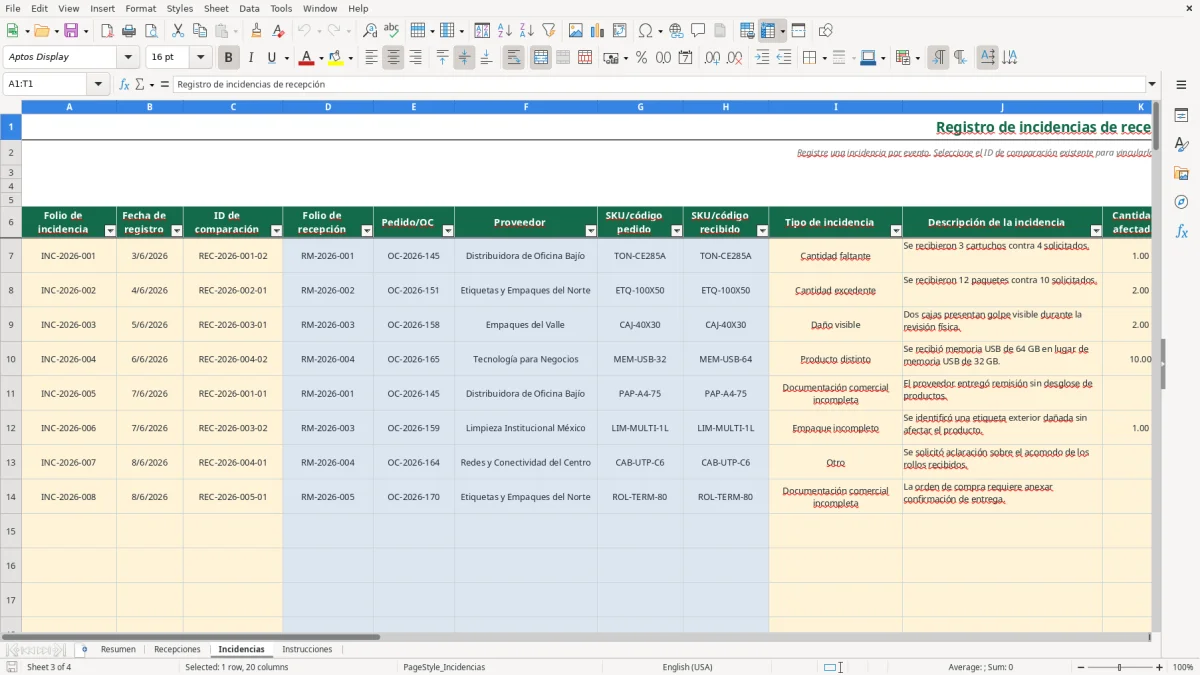Click the Sort dialog icon
Viewport: 1200px width, 675px height.
click(482, 31)
